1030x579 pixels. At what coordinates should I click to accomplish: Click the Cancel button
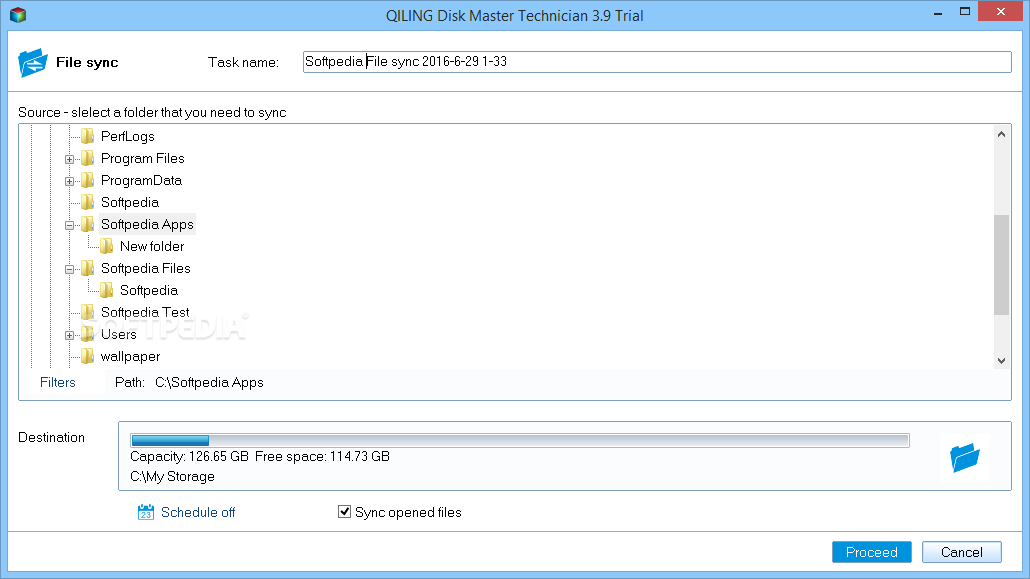point(962,552)
